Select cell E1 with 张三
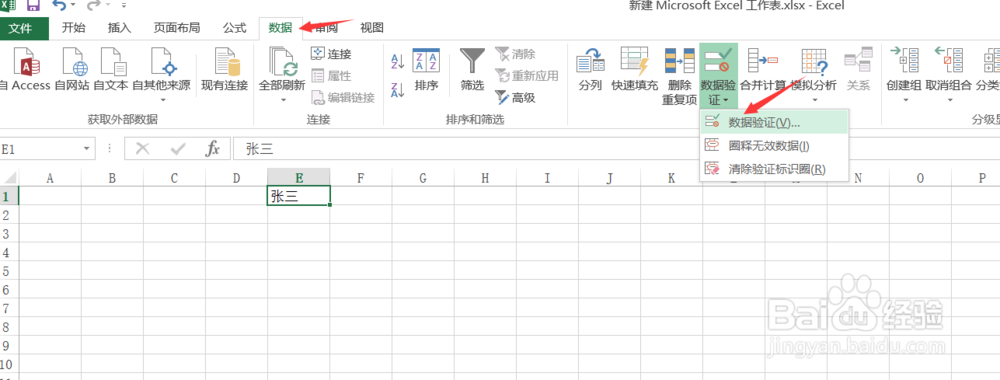 pos(299,196)
